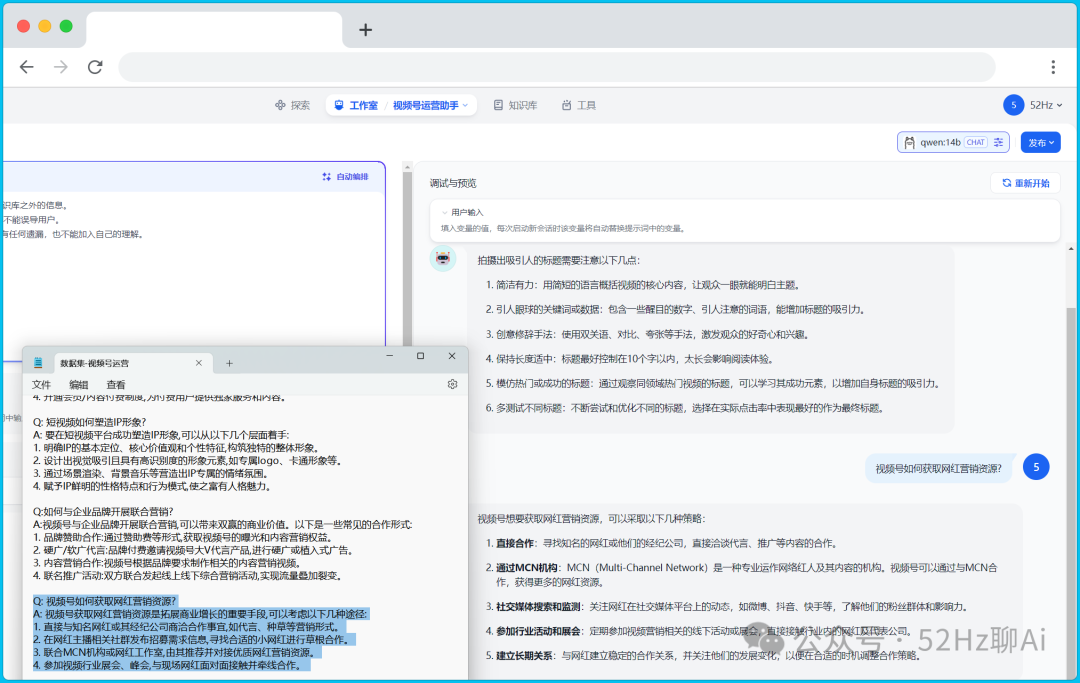Open the 探索 navigation tab

(x=293, y=105)
